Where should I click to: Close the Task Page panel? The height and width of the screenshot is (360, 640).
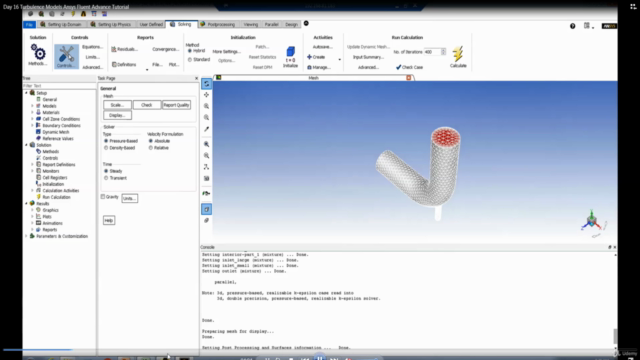tap(196, 78)
